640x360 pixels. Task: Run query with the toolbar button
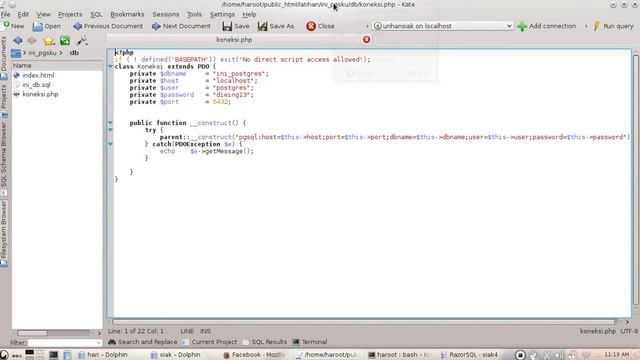click(x=613, y=26)
